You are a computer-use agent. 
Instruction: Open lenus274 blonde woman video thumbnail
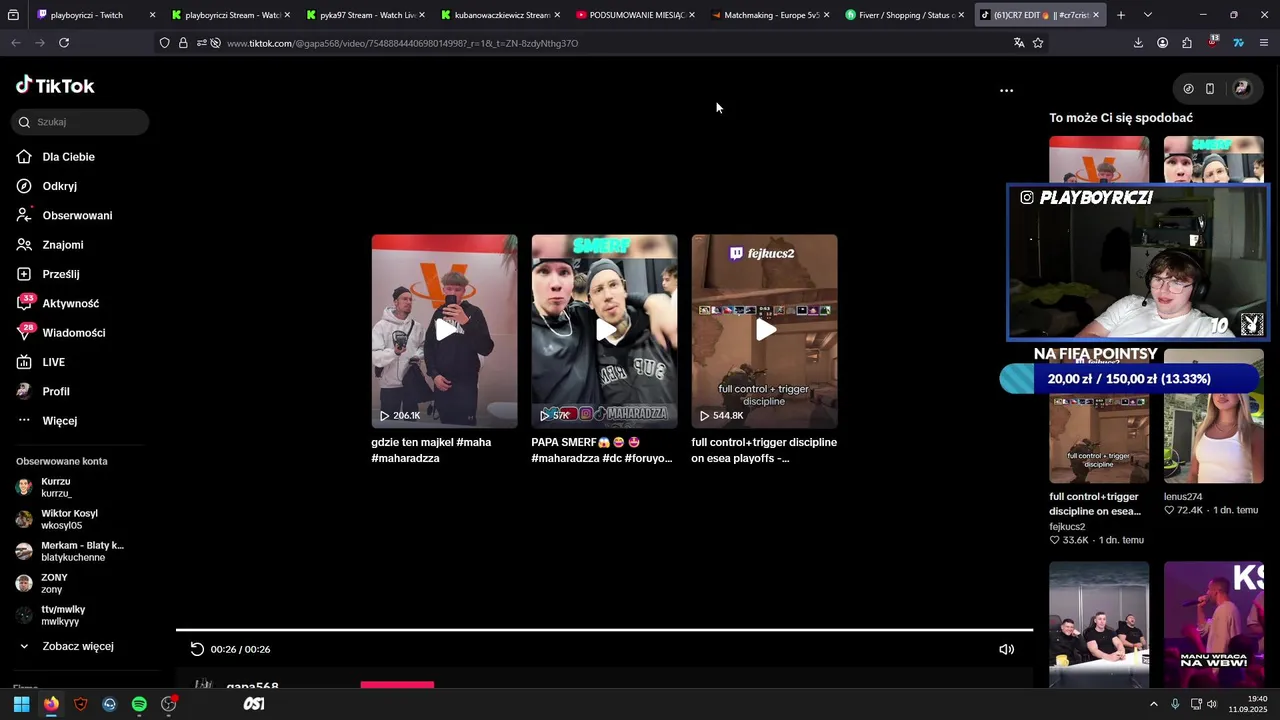pos(1213,438)
